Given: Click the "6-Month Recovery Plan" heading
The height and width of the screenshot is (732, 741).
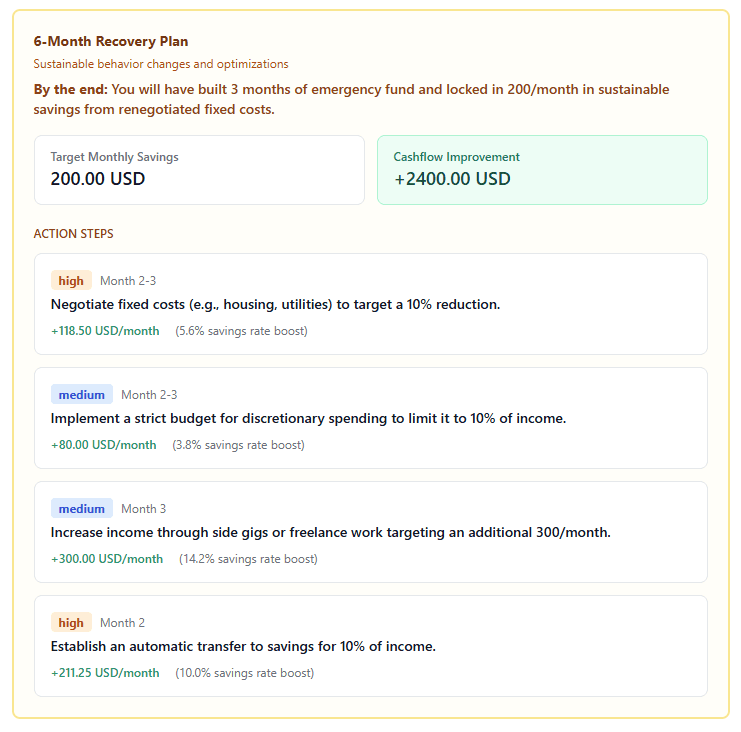Looking at the screenshot, I should [111, 42].
